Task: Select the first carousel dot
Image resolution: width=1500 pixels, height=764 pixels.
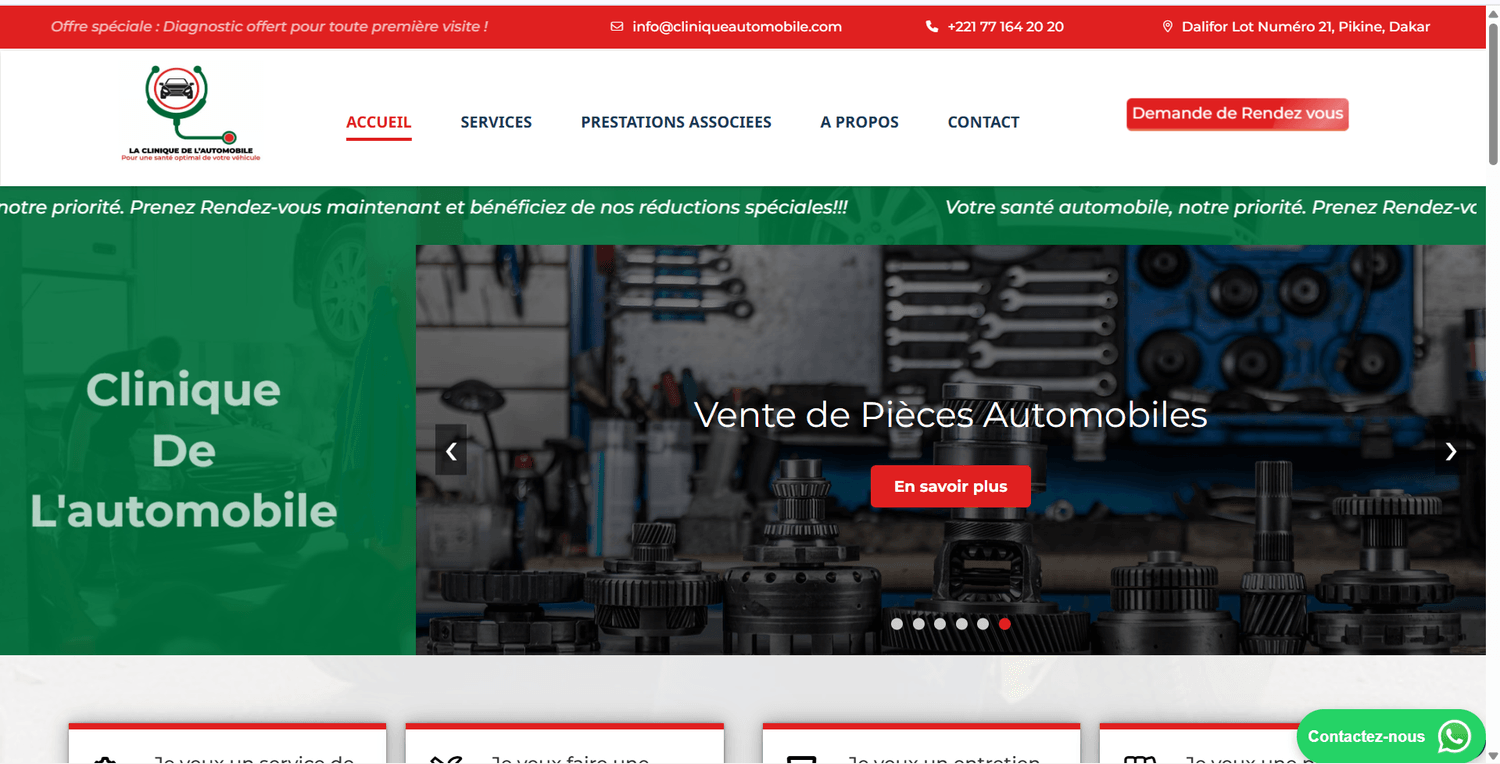Action: (x=897, y=624)
